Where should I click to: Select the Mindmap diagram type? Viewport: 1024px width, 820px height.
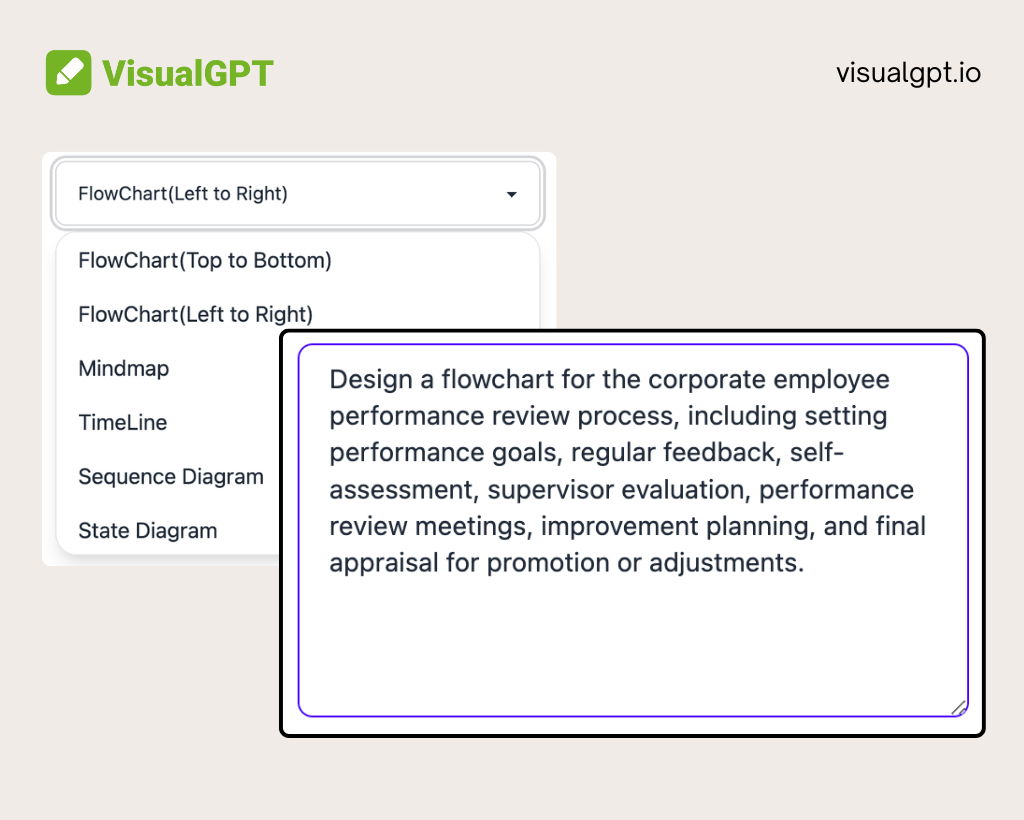tap(123, 369)
